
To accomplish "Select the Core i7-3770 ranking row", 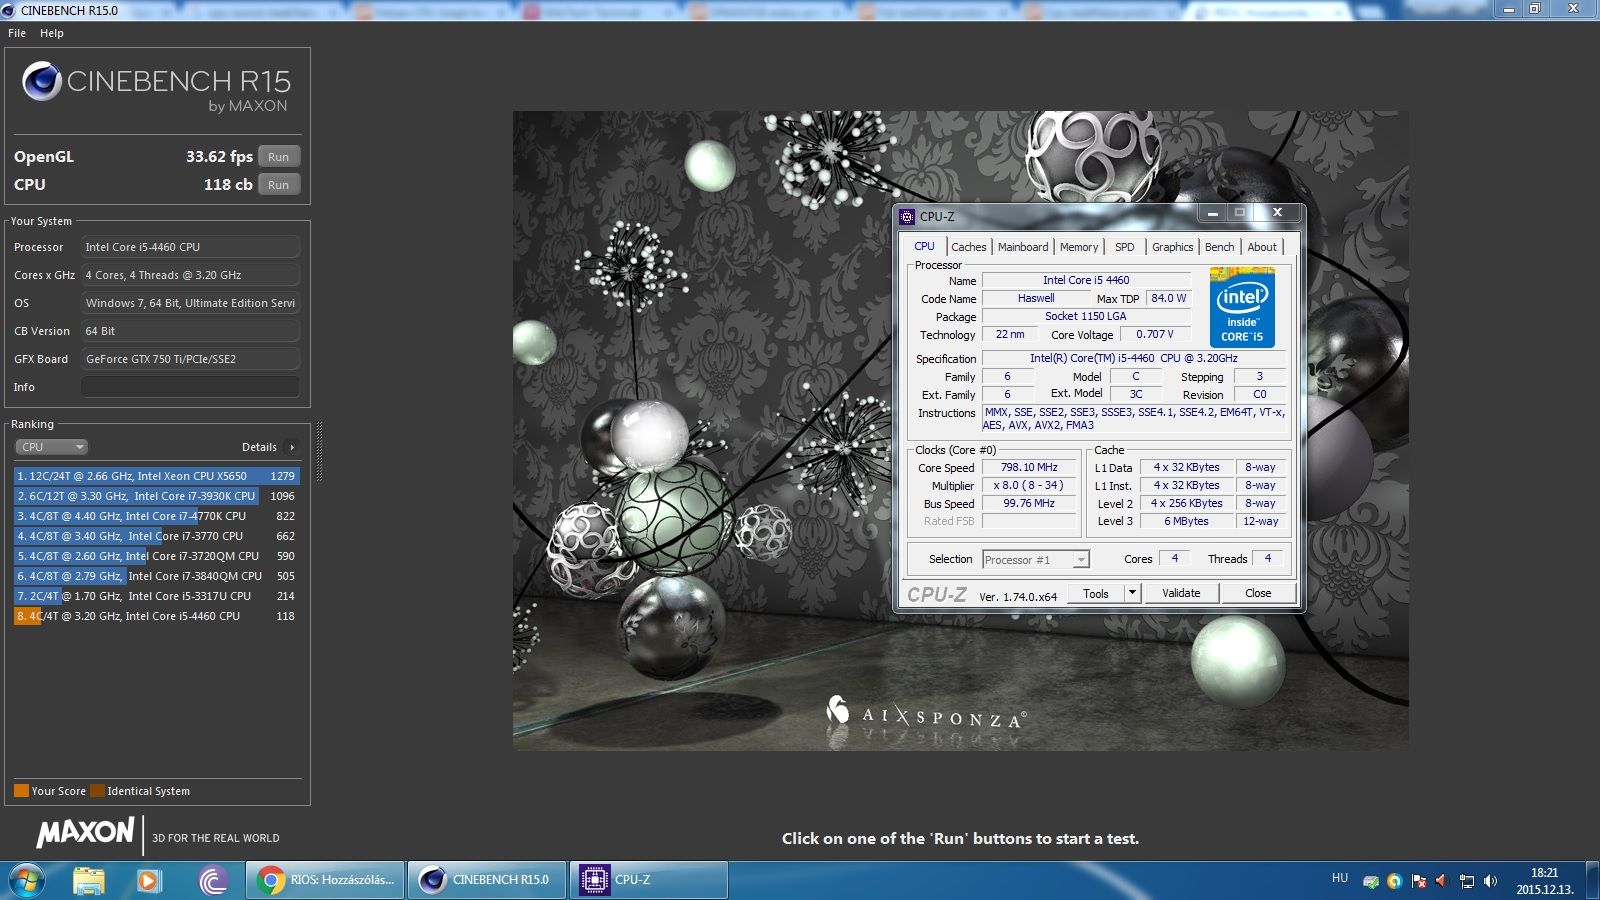I will (x=157, y=536).
